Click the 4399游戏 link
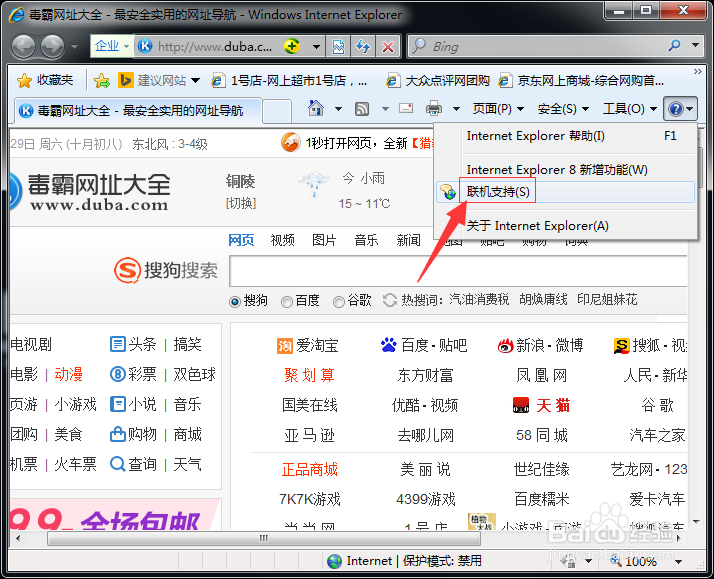The height and width of the screenshot is (579, 714). pyautogui.click(x=426, y=499)
